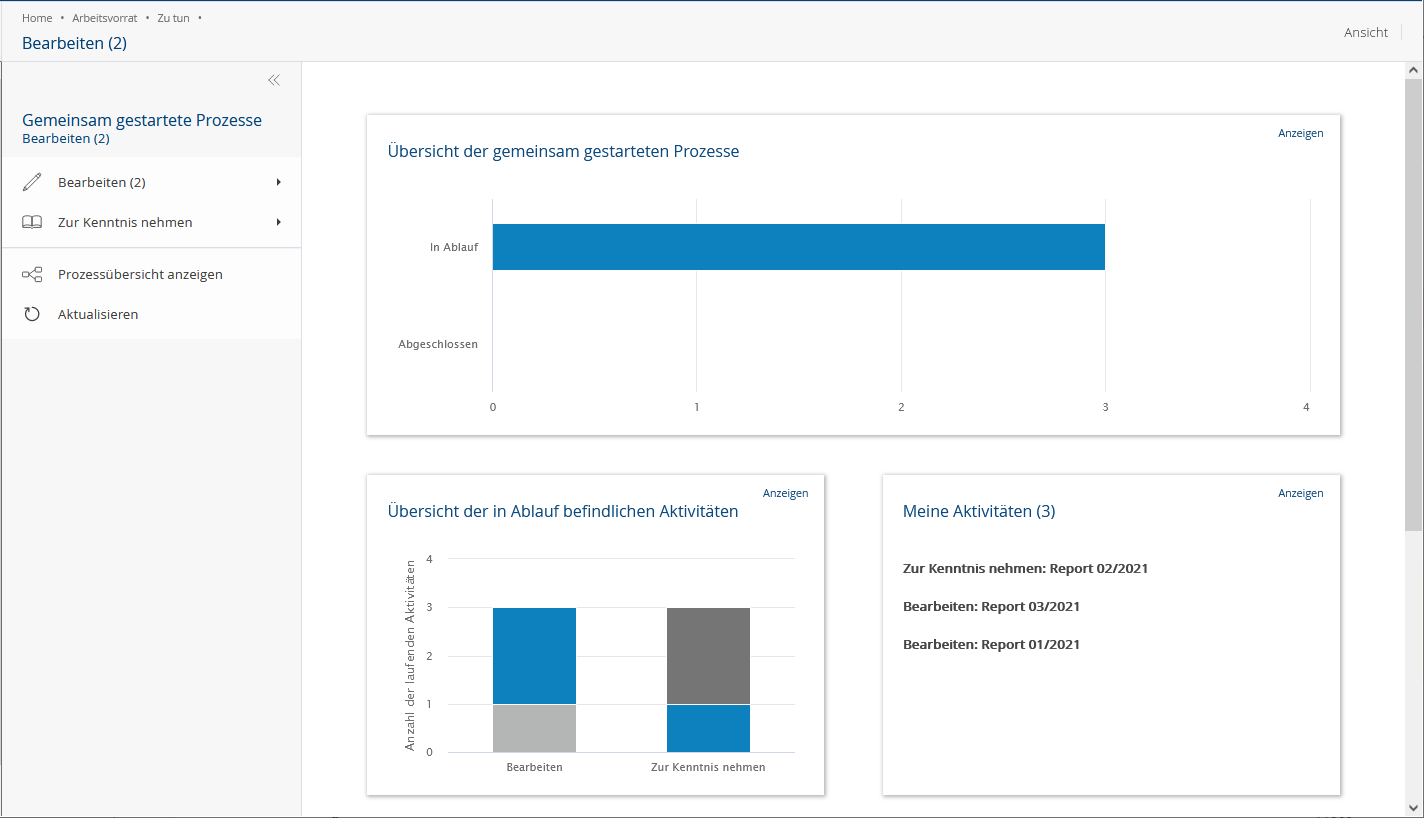Click light gray segment of Bearbeiten column
Viewport: 1424px width, 818px height.
coord(534,728)
